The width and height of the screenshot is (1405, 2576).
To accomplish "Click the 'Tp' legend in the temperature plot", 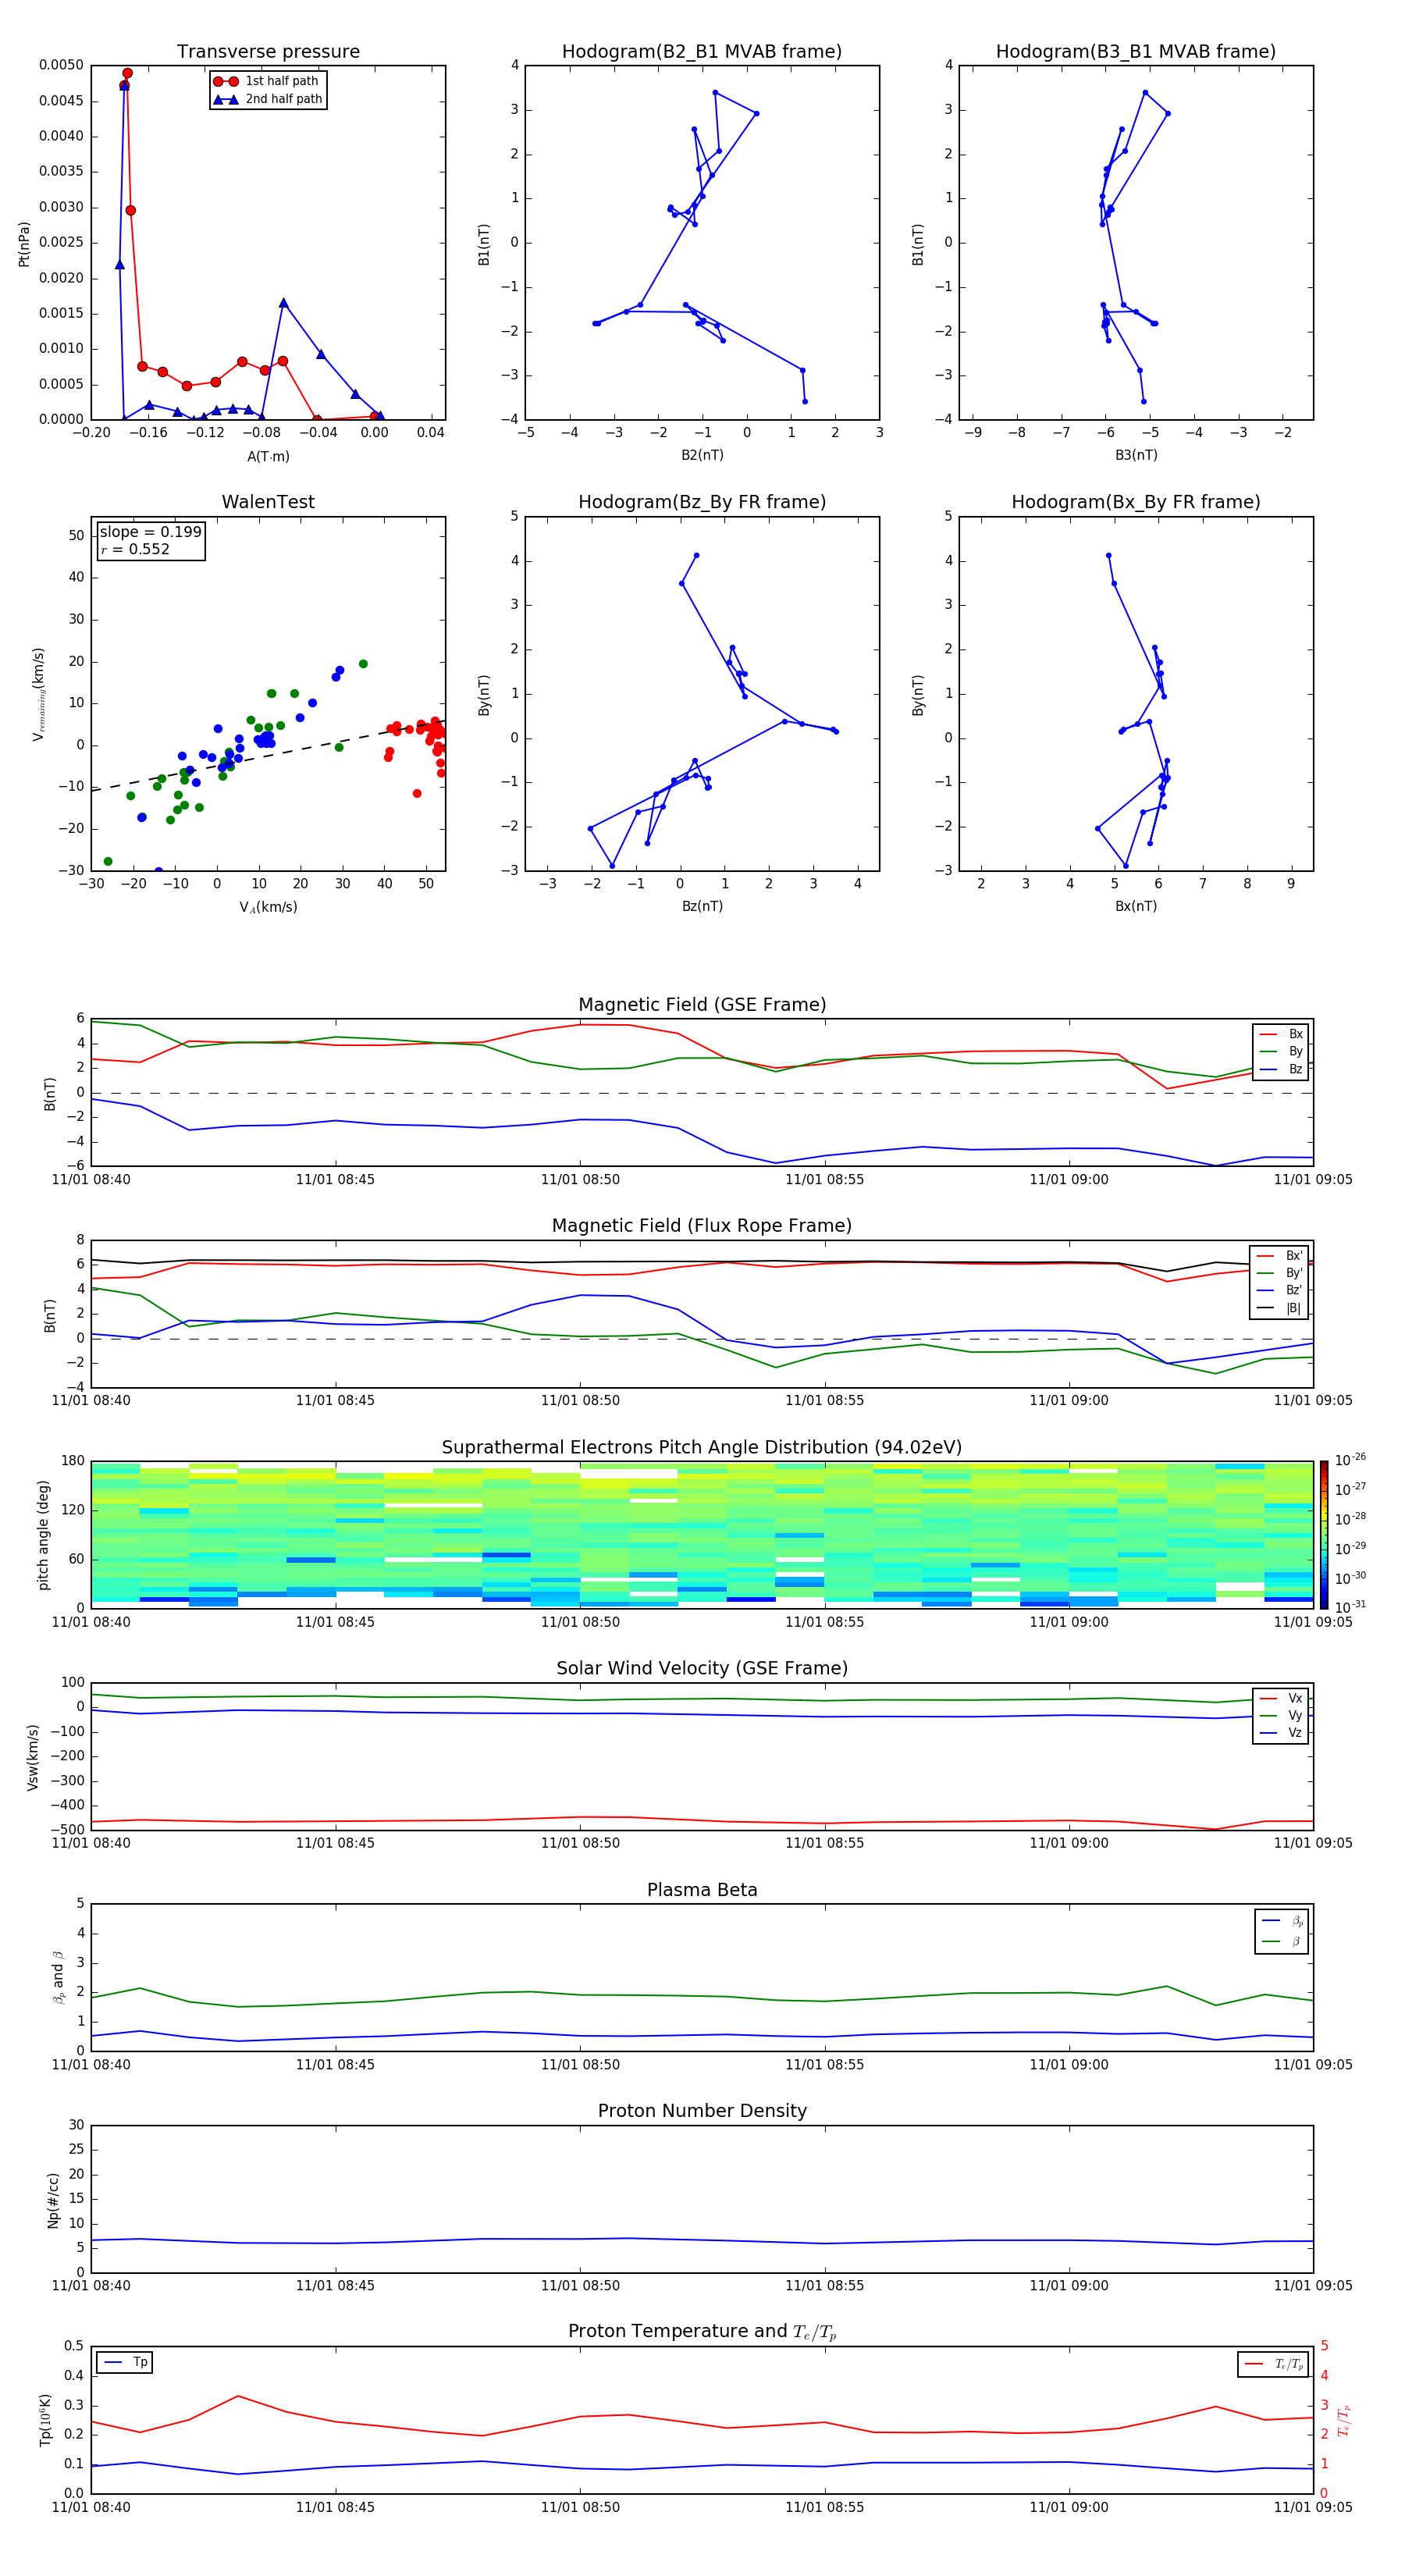I will pyautogui.click(x=125, y=2363).
